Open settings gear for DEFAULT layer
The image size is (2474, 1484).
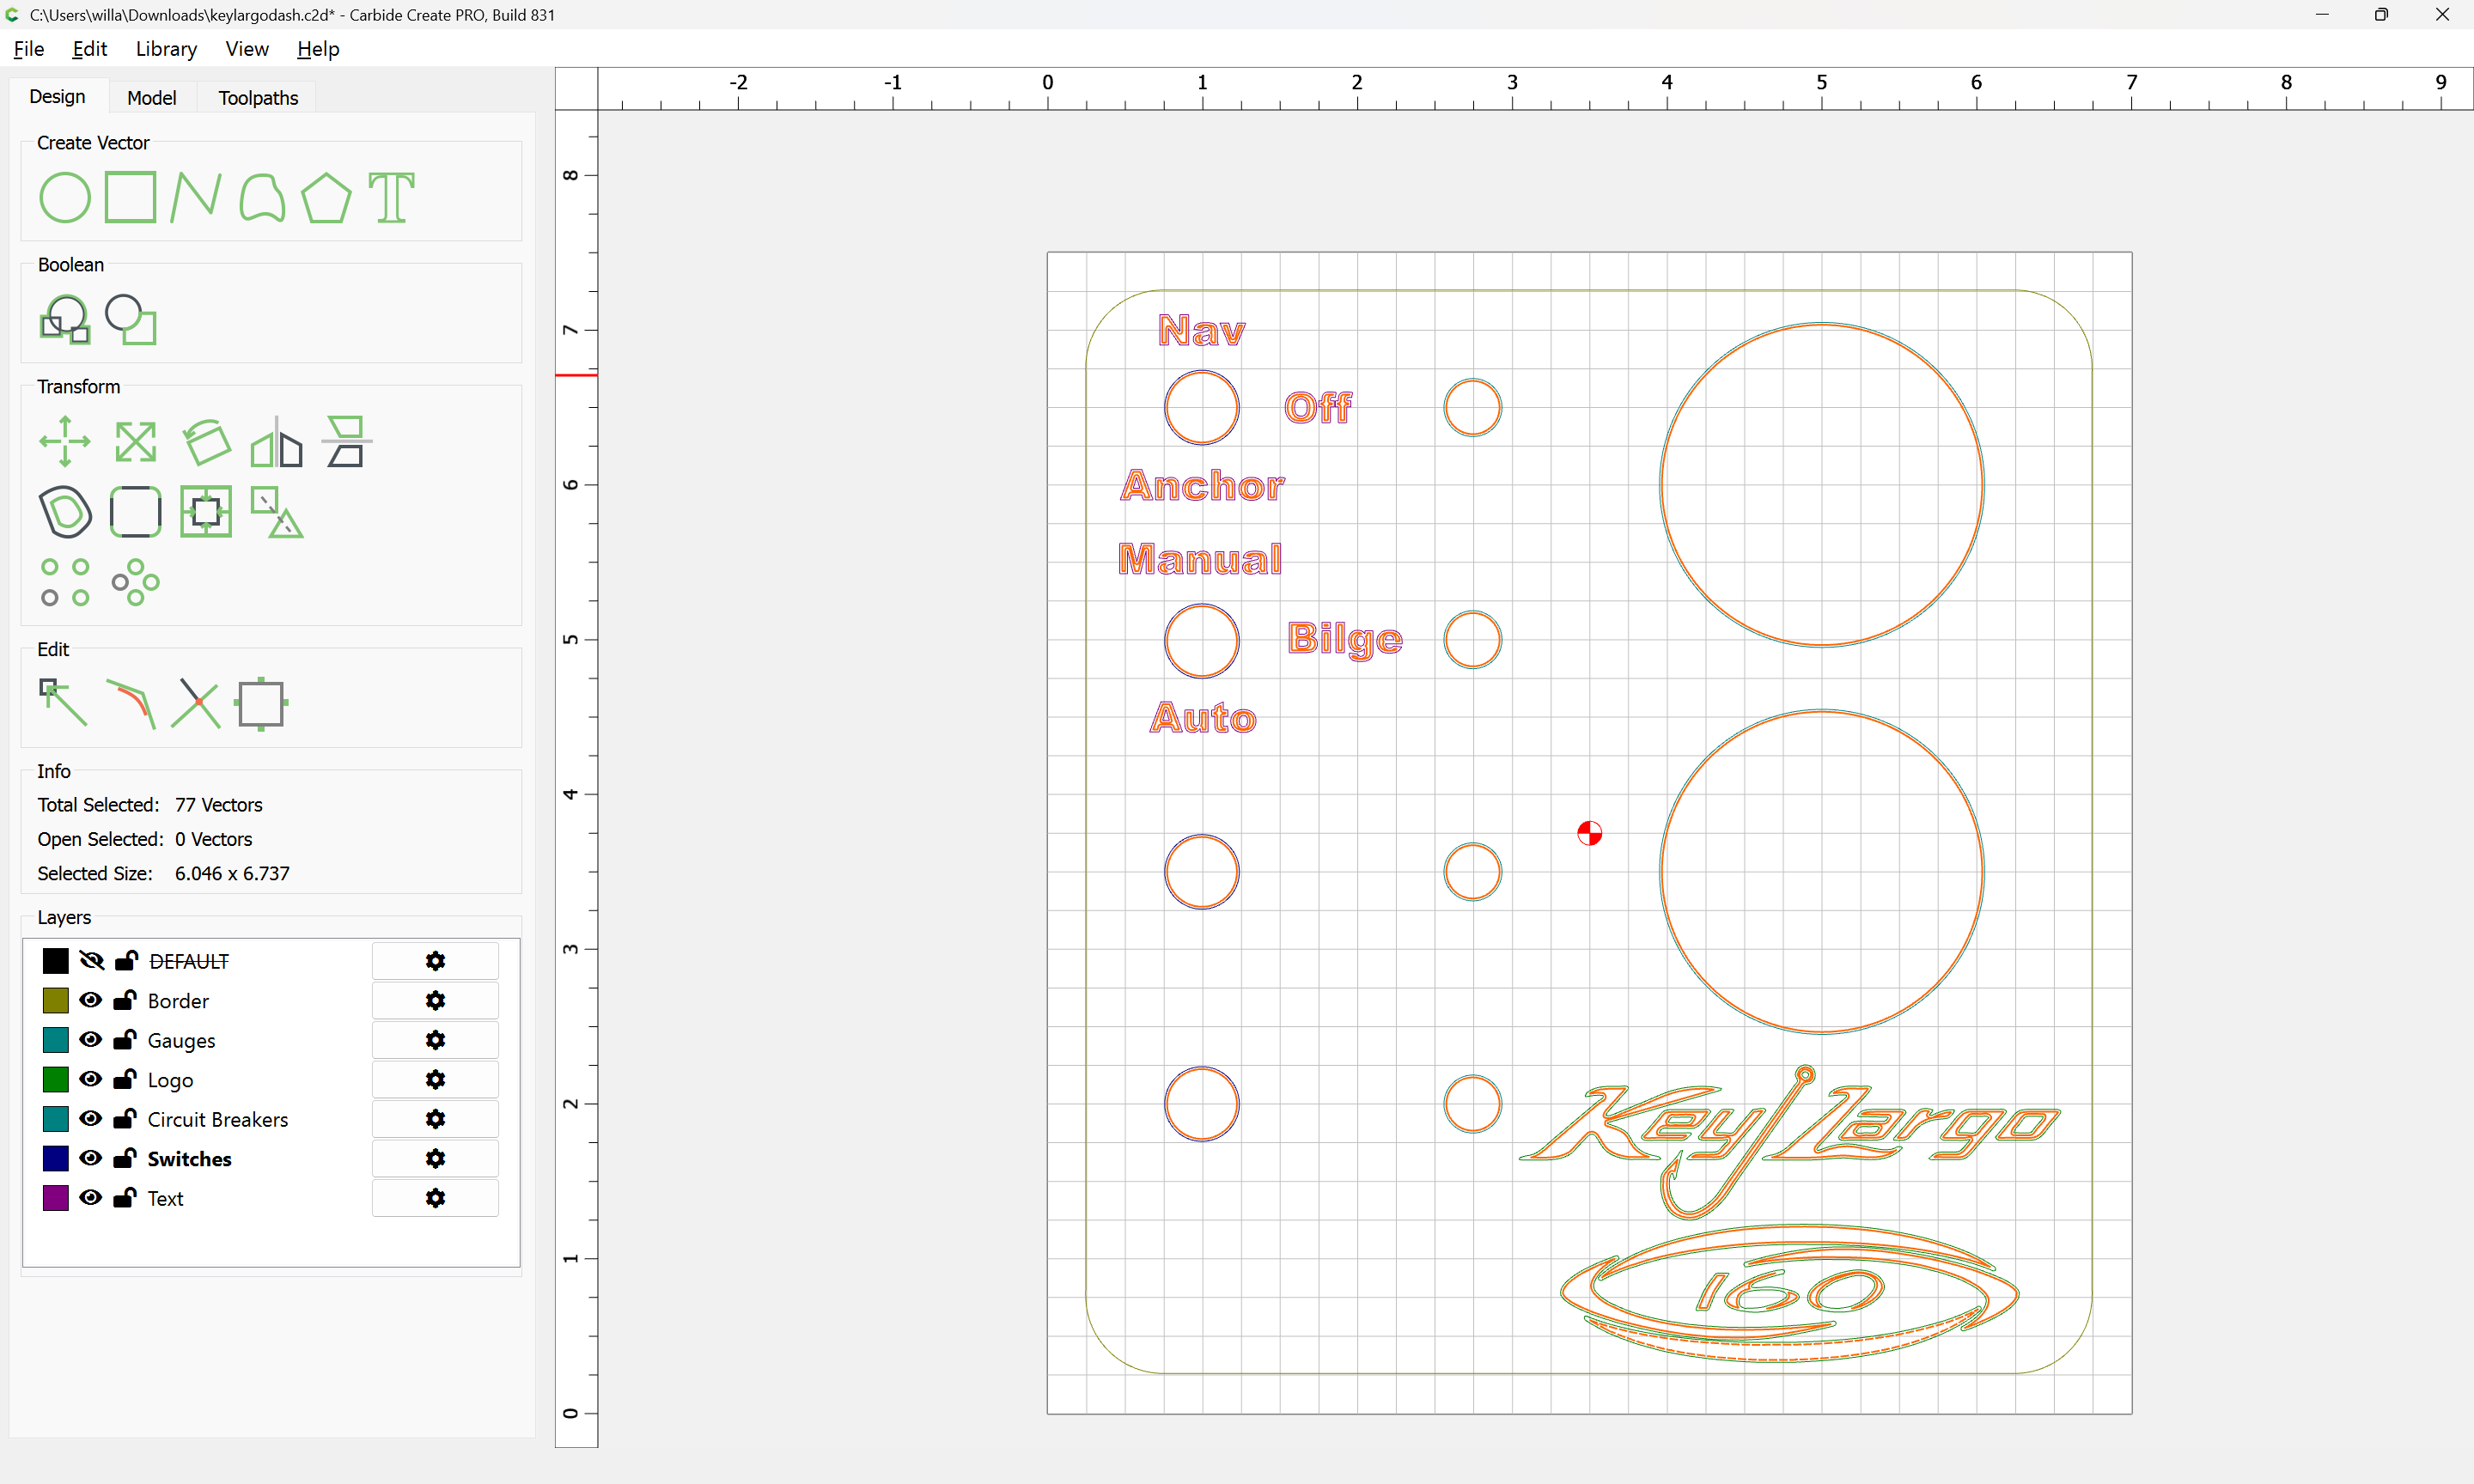tap(435, 961)
